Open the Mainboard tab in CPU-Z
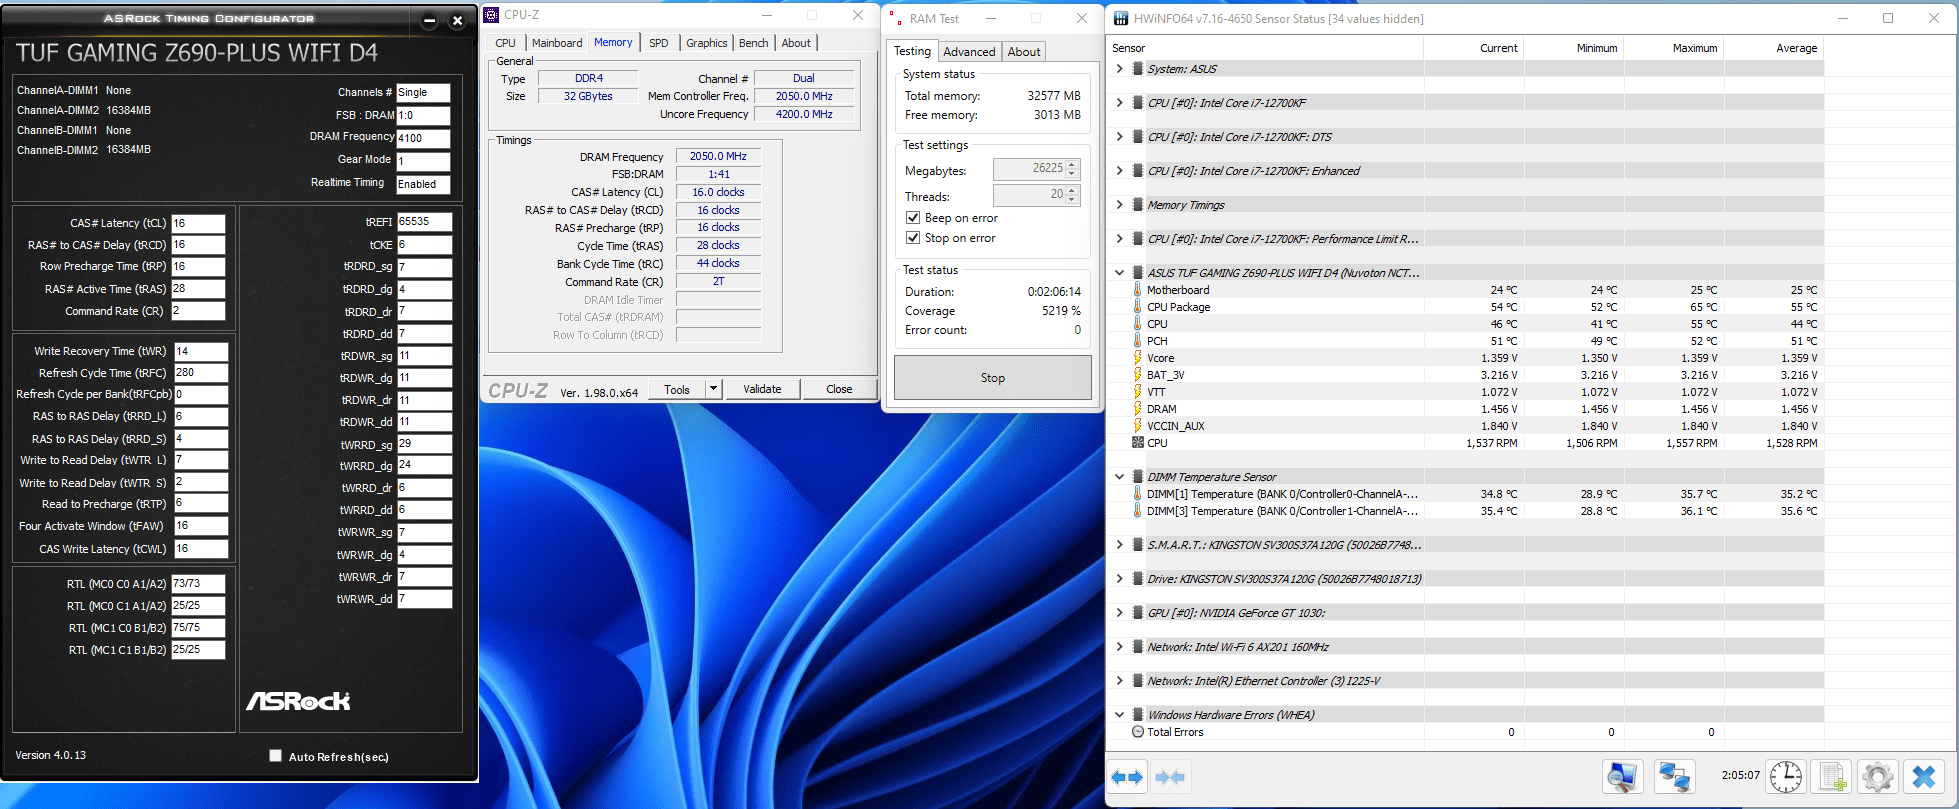This screenshot has height=809, width=1959. tap(557, 43)
